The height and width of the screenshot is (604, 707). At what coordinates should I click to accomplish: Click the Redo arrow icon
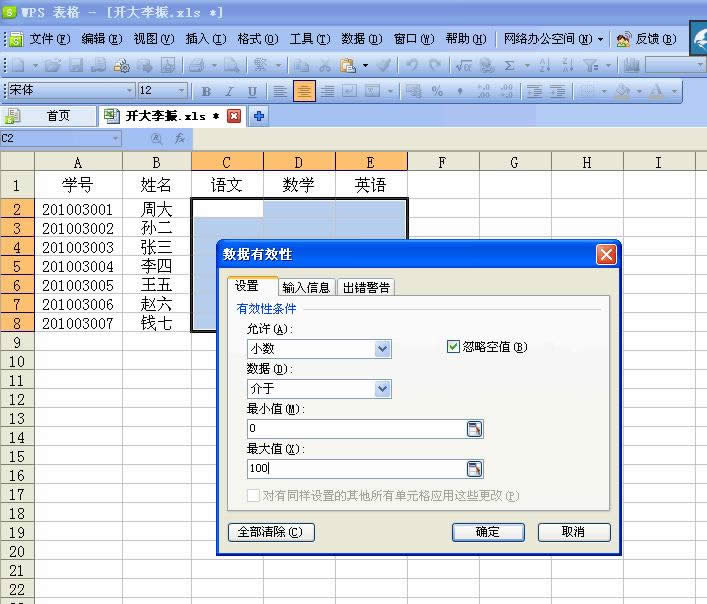(435, 66)
